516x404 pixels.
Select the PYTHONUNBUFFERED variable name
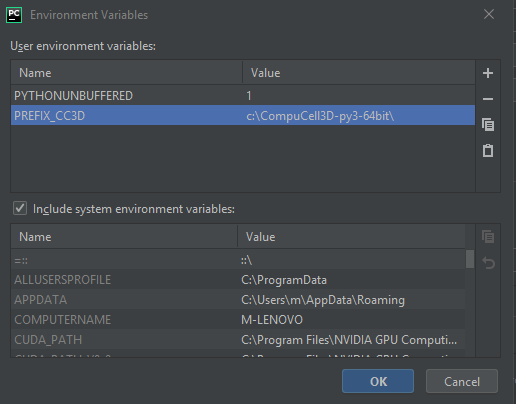(74, 96)
